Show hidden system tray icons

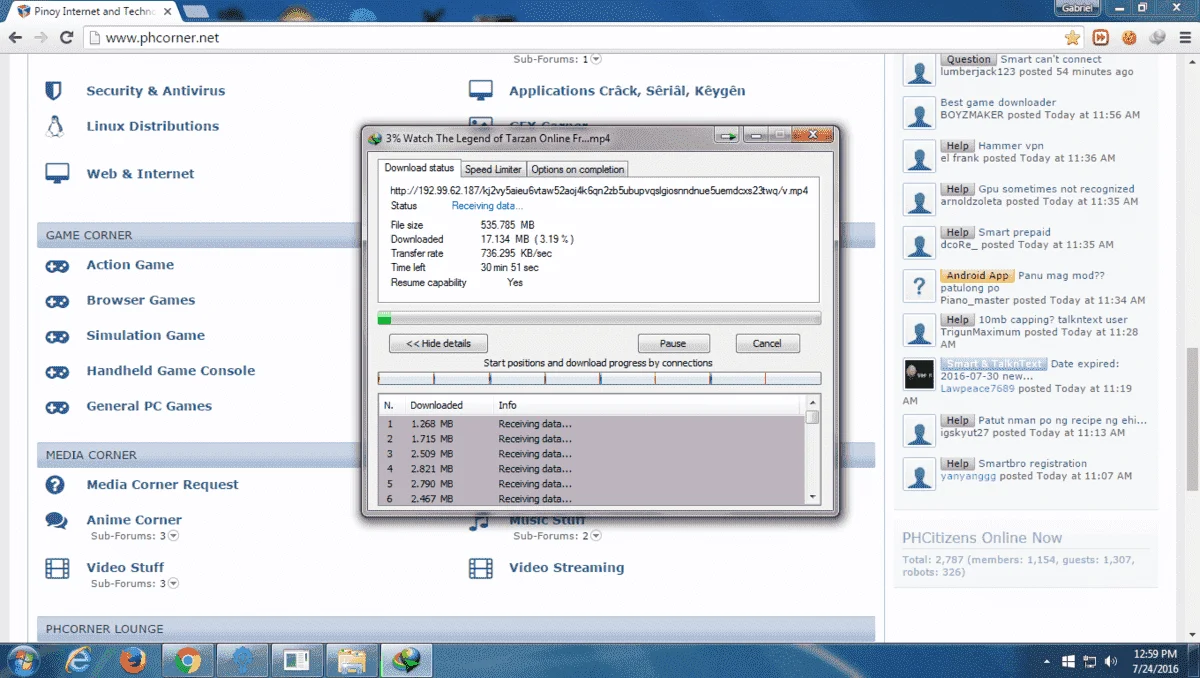tap(1047, 661)
